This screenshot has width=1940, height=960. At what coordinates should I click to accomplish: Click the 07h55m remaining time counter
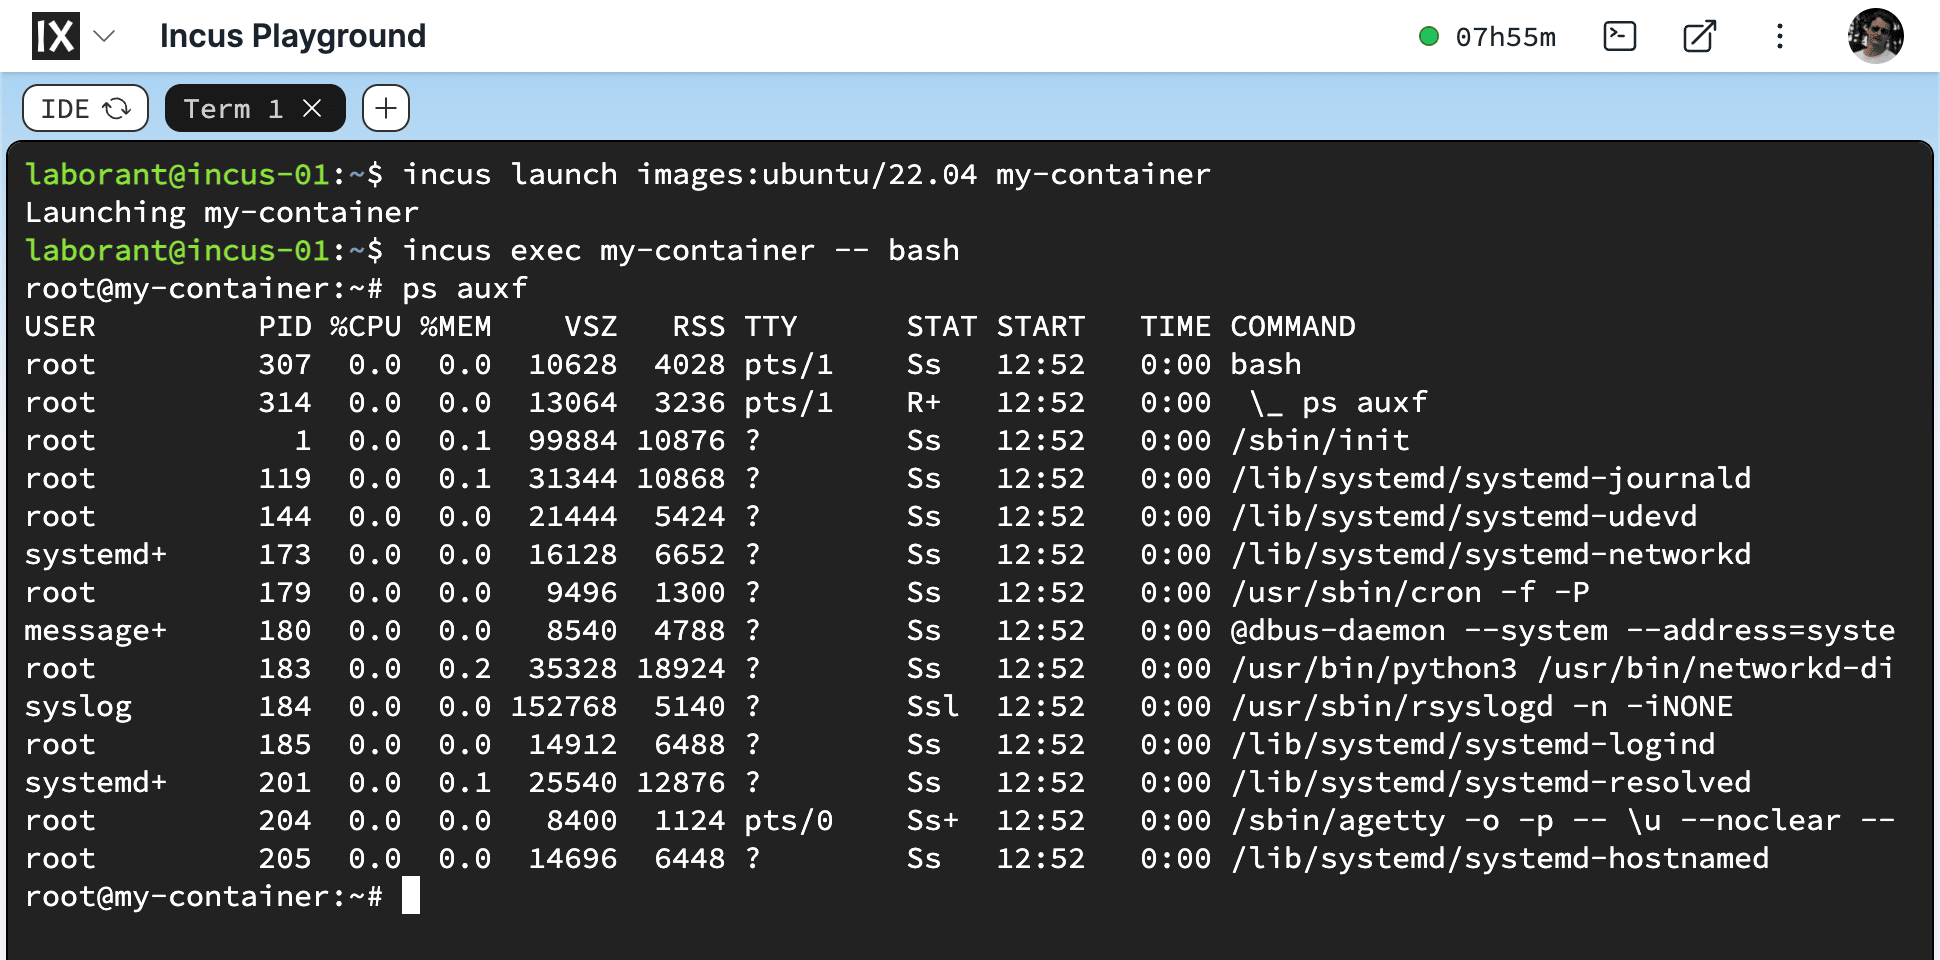1506,37
